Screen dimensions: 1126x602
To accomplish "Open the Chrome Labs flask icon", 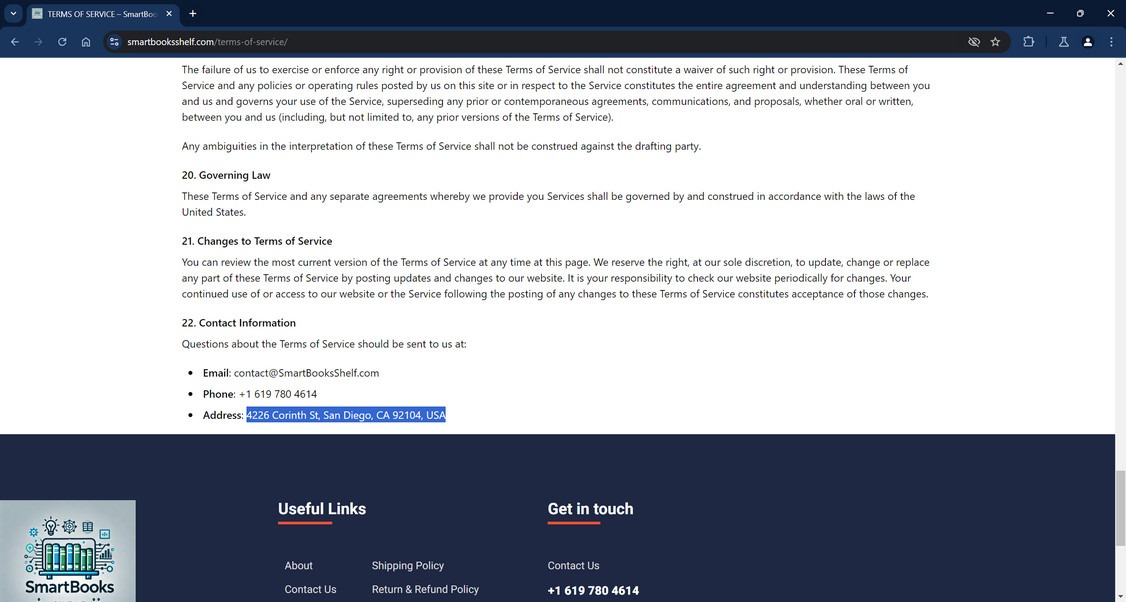I will [1064, 42].
